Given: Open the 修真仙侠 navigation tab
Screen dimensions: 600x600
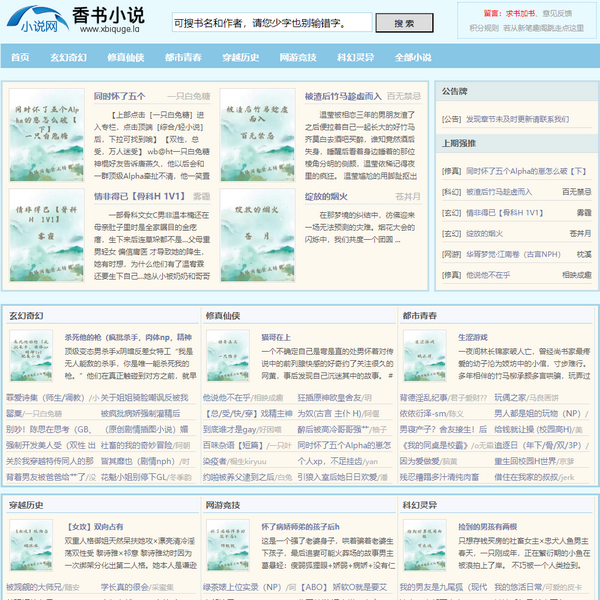Looking at the screenshot, I should 125,58.
